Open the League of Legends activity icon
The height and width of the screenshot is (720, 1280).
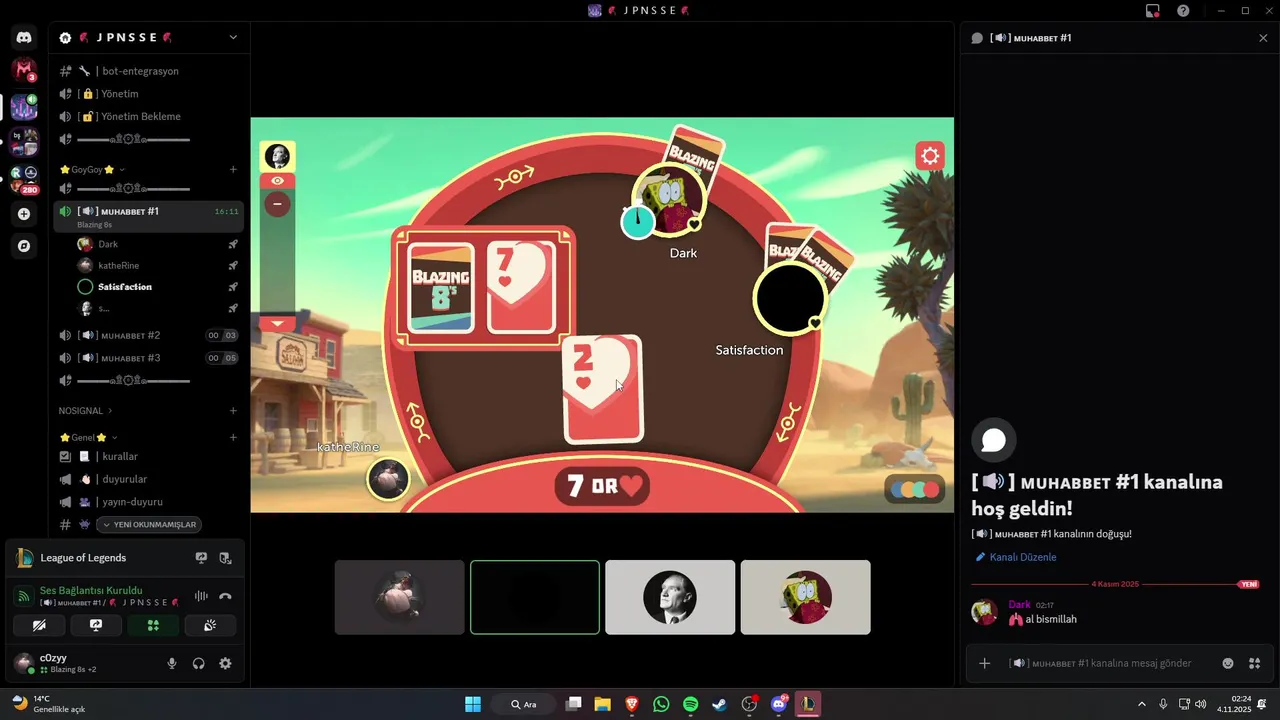25,558
